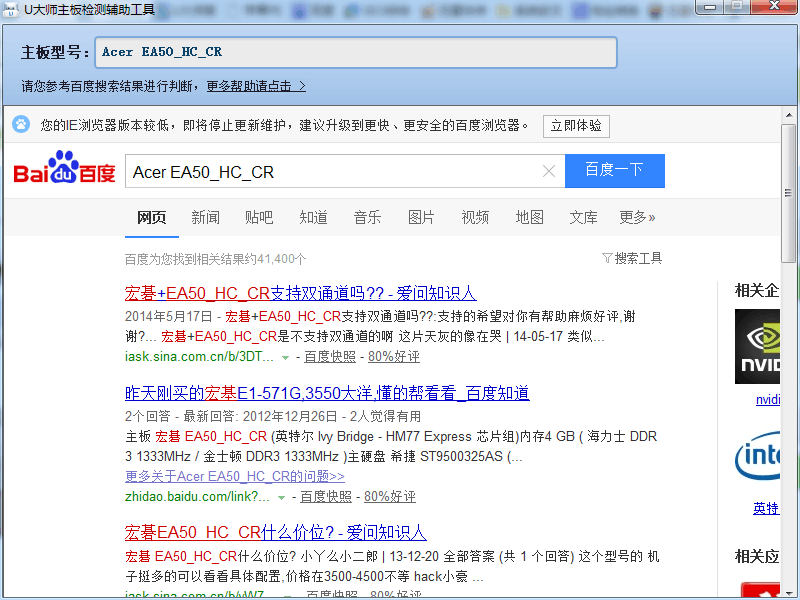Image resolution: width=800 pixels, height=600 pixels.
Task: Open the 贴吧 tab
Action: click(259, 217)
